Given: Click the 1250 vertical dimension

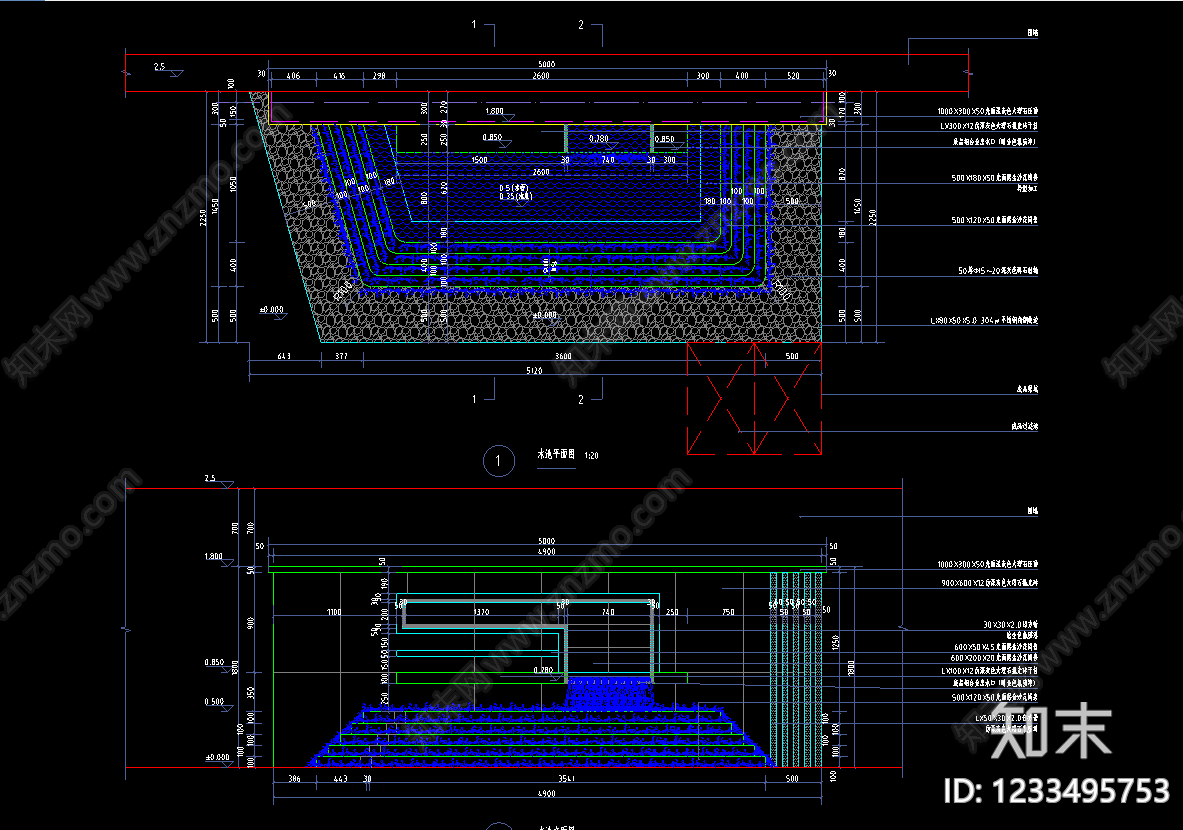Looking at the screenshot, I should point(835,644).
